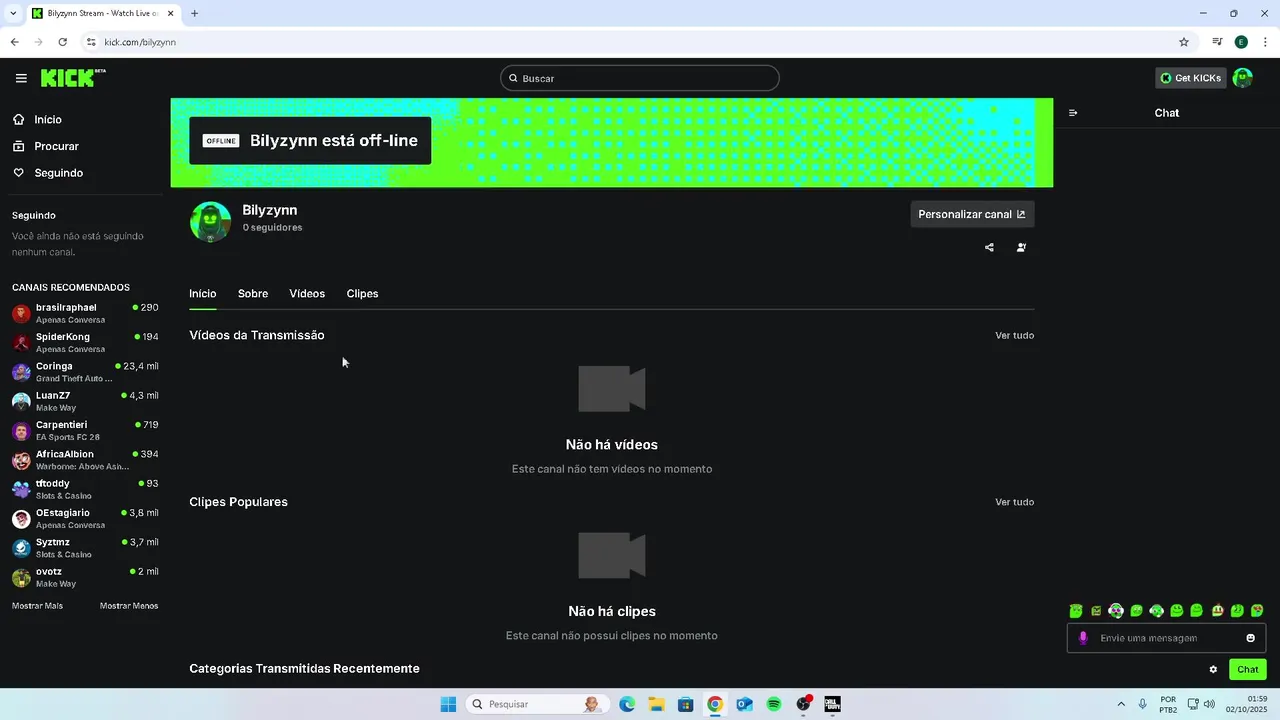The width and height of the screenshot is (1280, 720).
Task: Open the emoji picker in chat input
Action: point(1250,638)
